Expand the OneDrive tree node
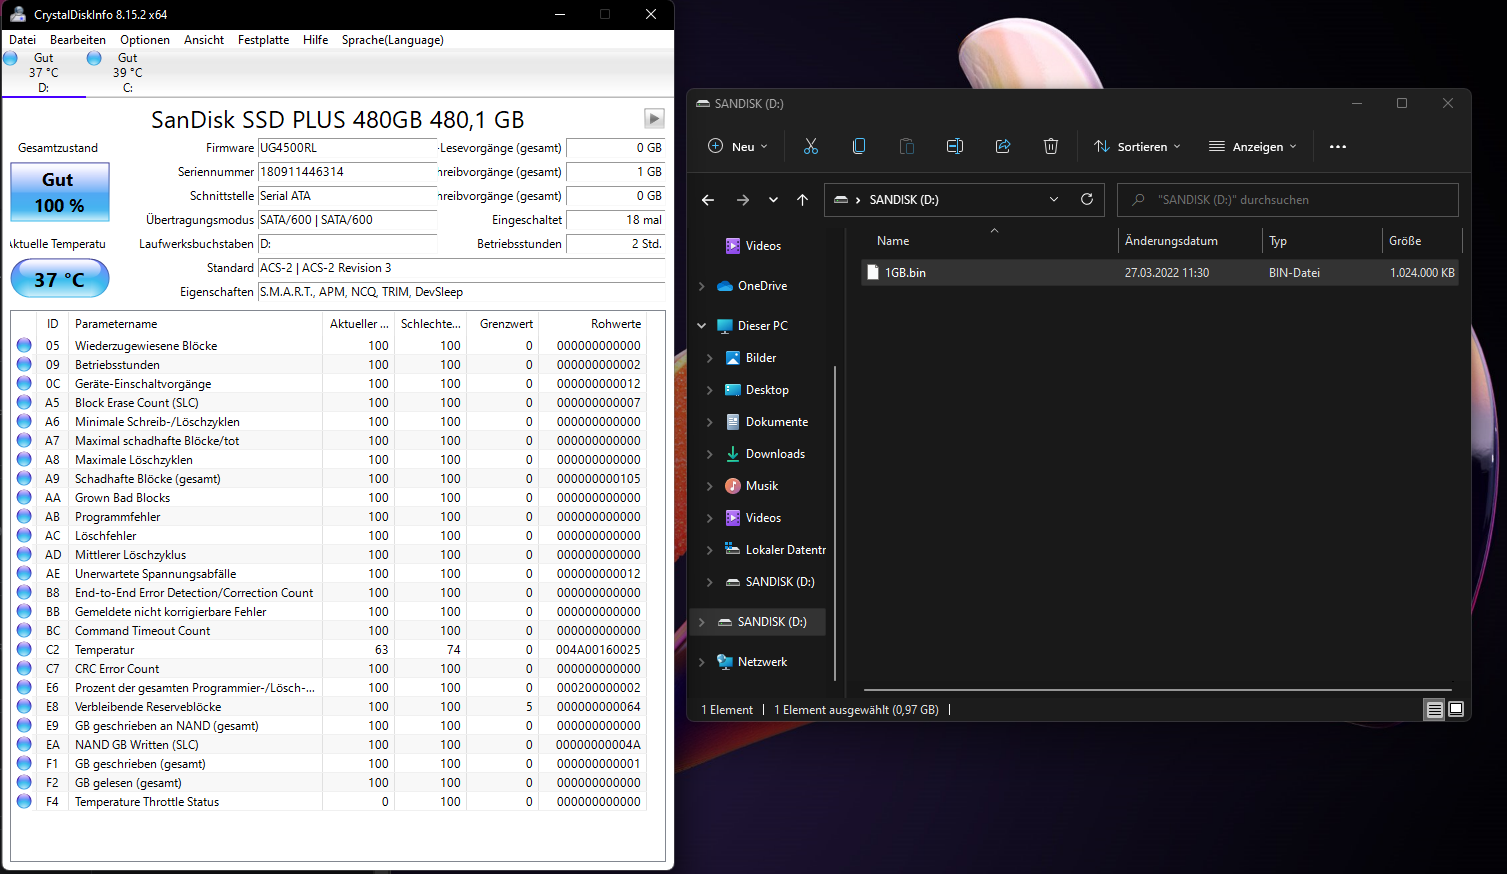 (x=701, y=286)
